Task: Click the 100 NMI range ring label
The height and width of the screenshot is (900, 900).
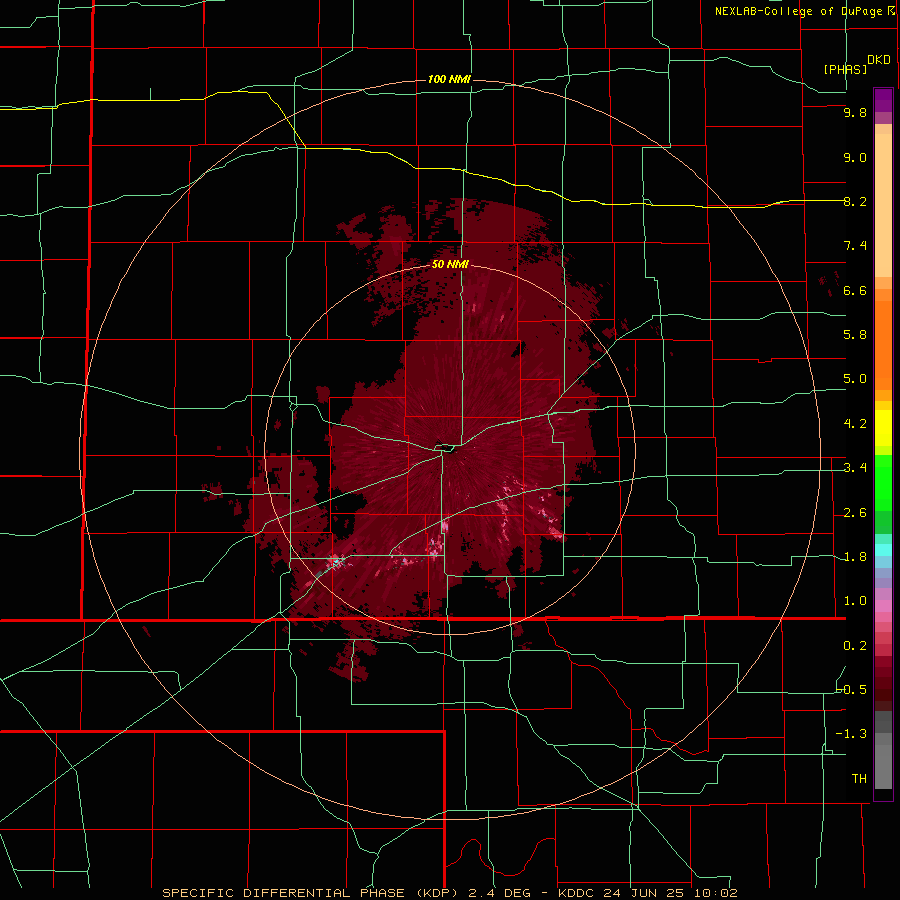Action: point(449,79)
